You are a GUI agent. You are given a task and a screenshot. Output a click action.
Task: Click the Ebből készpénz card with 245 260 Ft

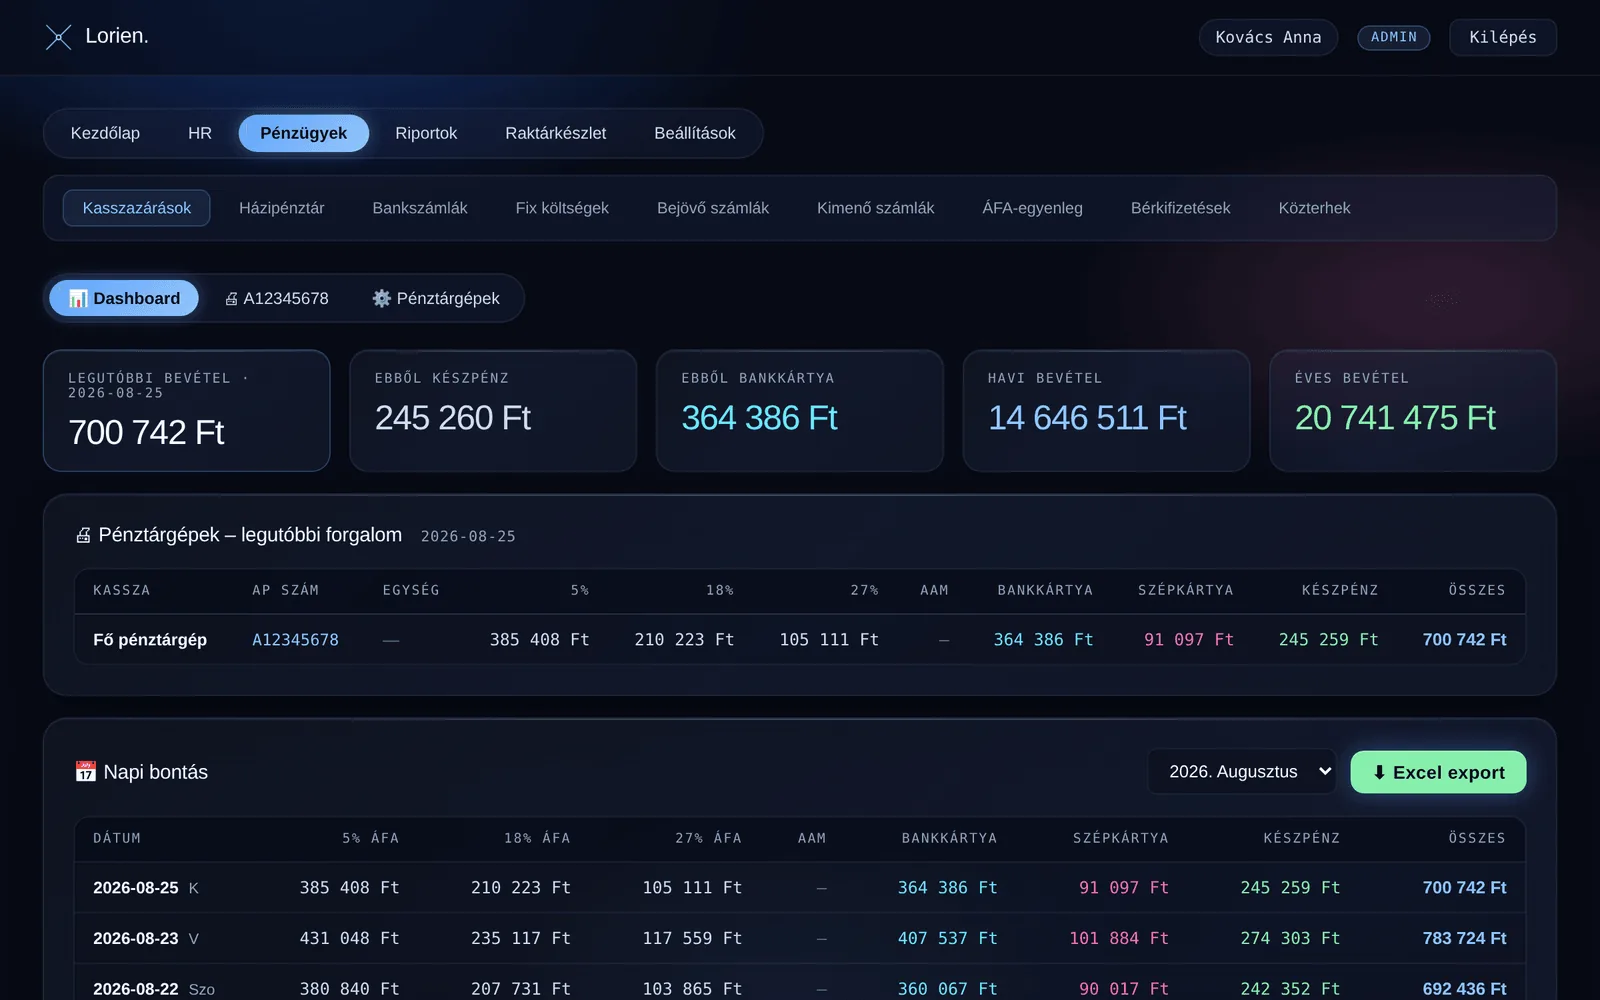493,410
